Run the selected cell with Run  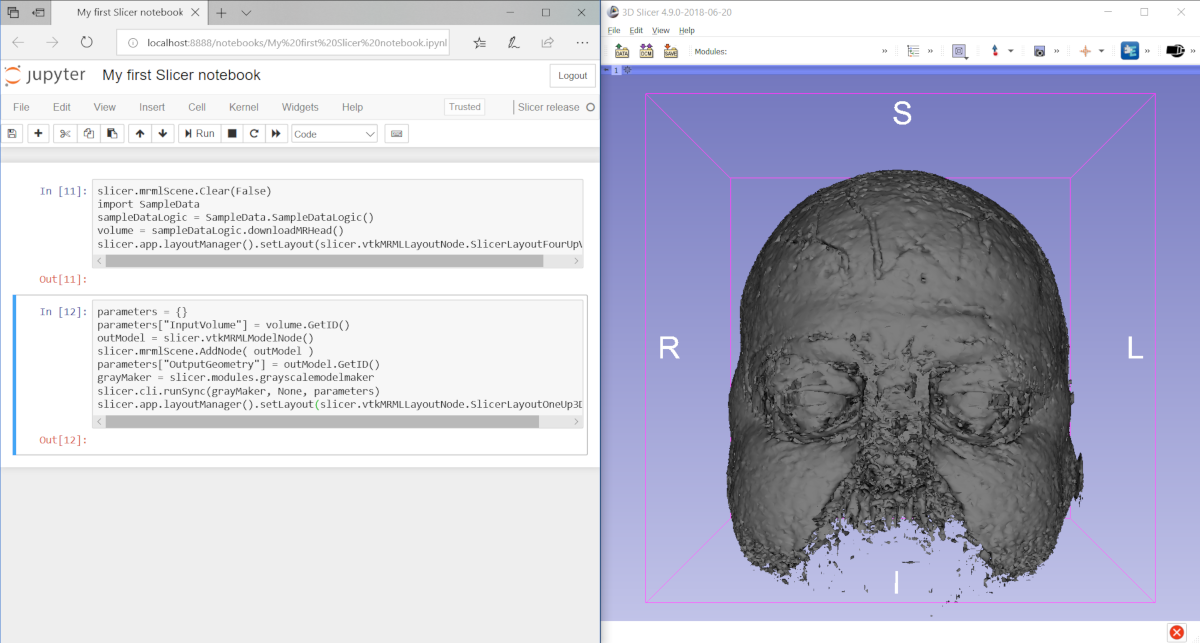[198, 133]
